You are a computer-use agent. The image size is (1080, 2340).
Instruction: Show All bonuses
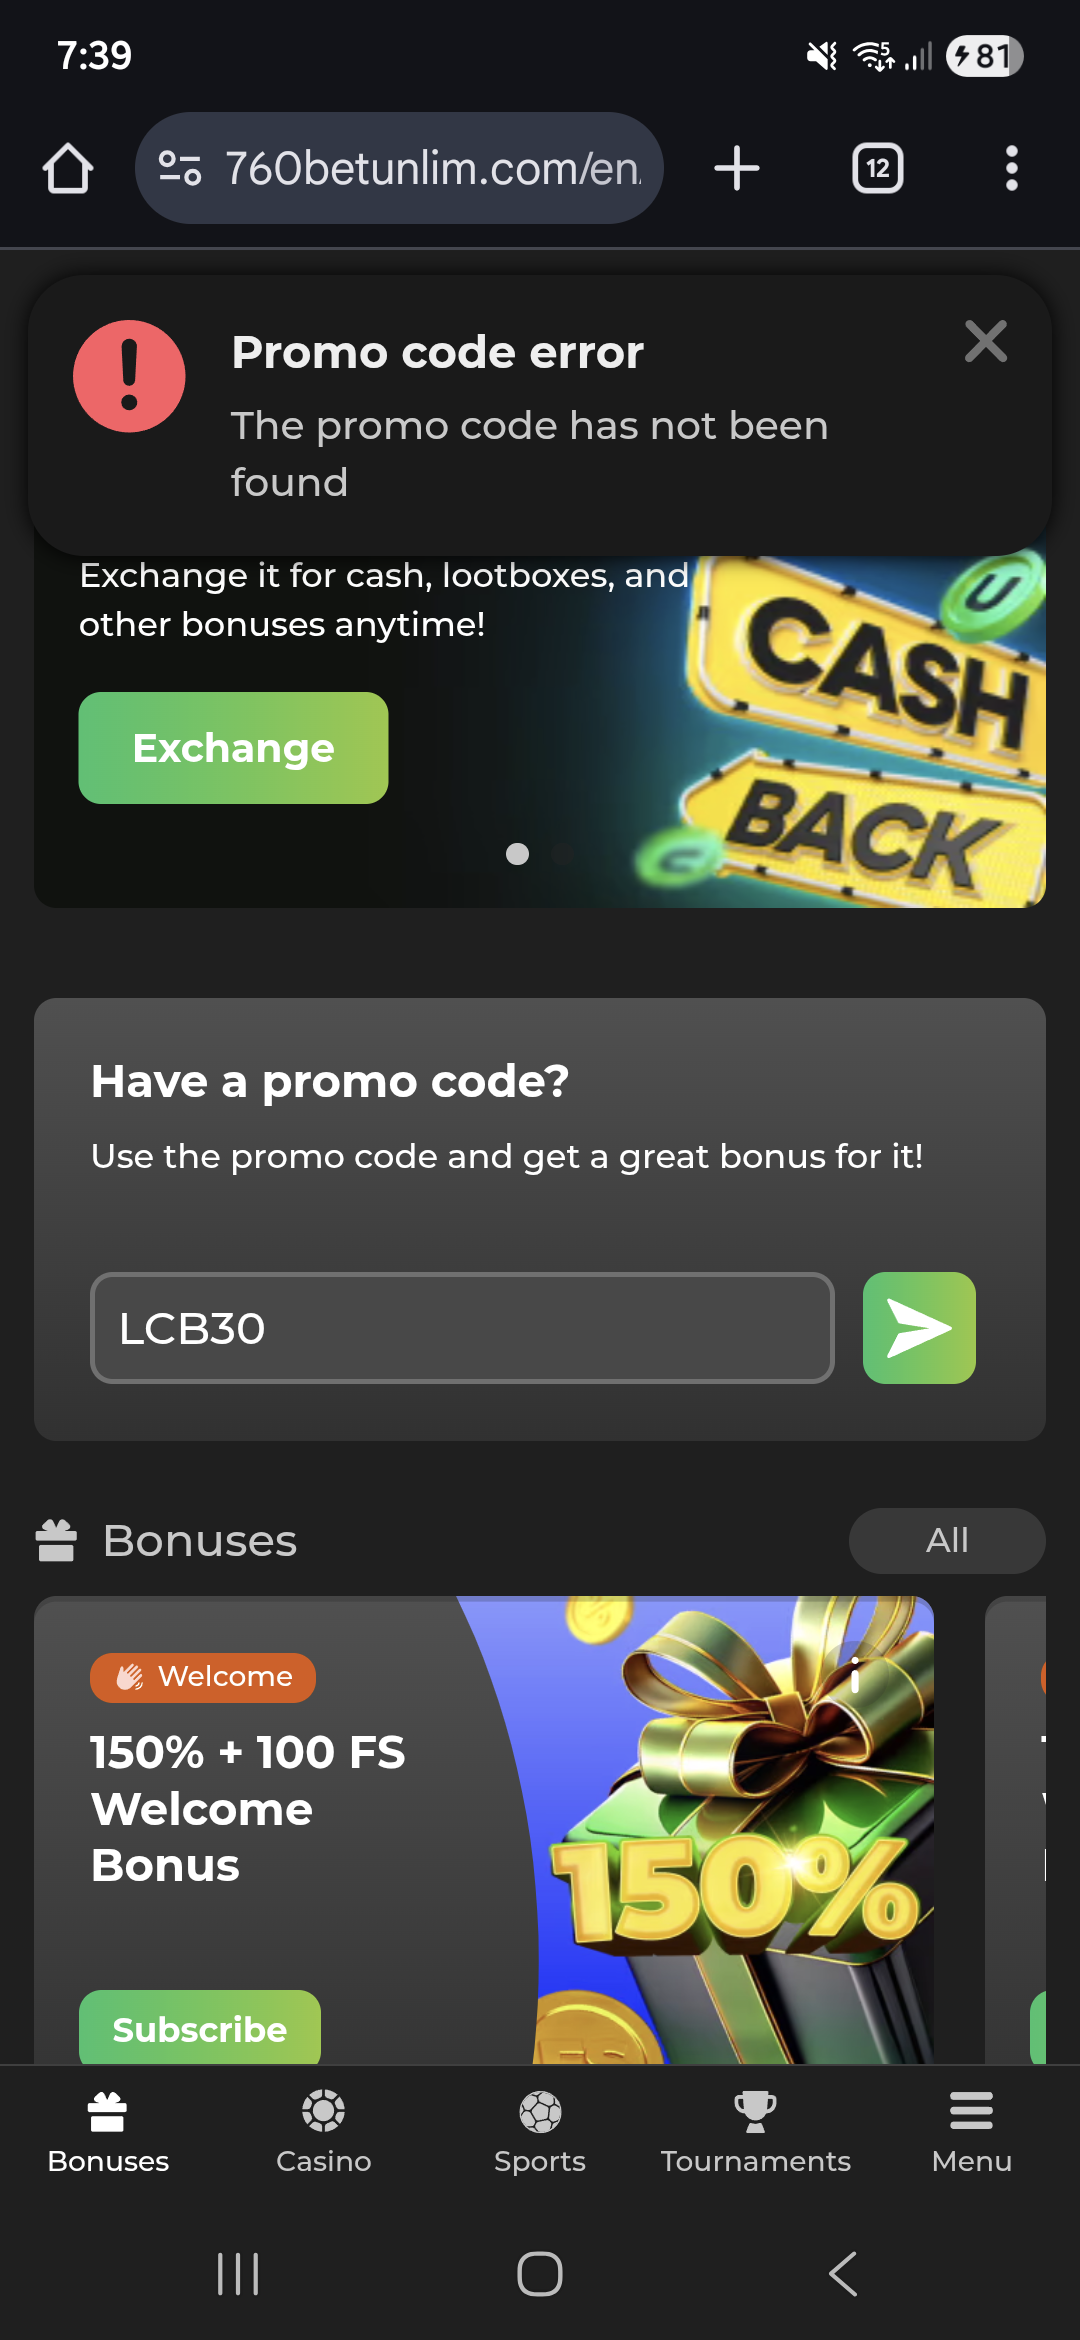pos(947,1541)
